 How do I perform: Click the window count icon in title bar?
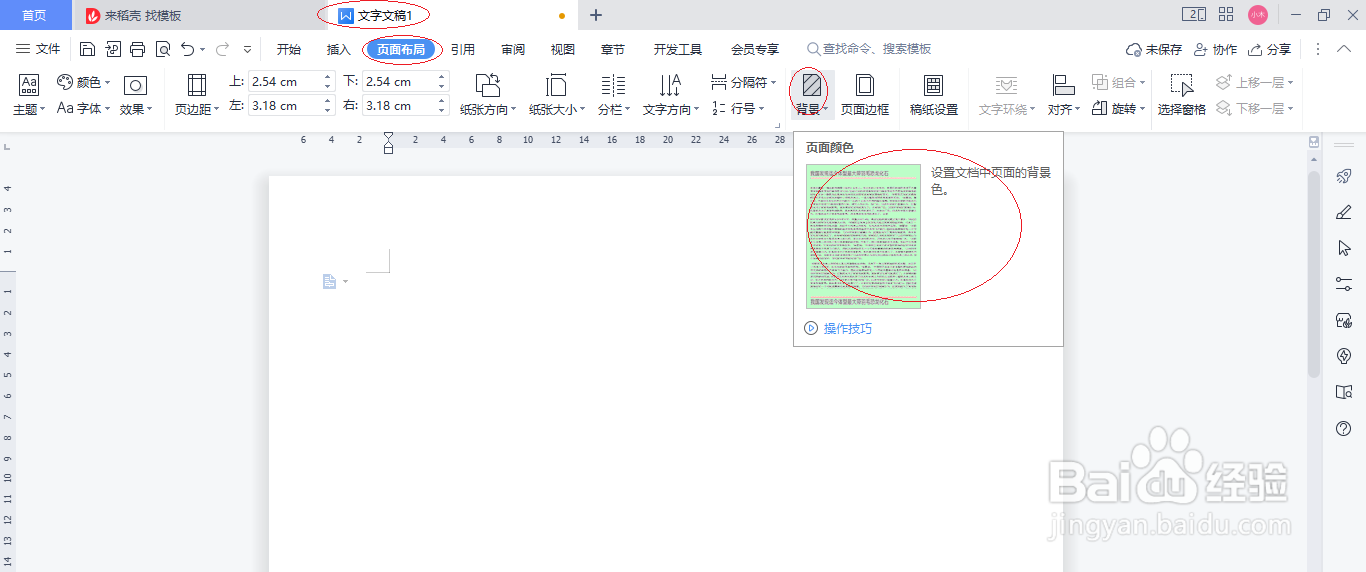click(x=1194, y=14)
